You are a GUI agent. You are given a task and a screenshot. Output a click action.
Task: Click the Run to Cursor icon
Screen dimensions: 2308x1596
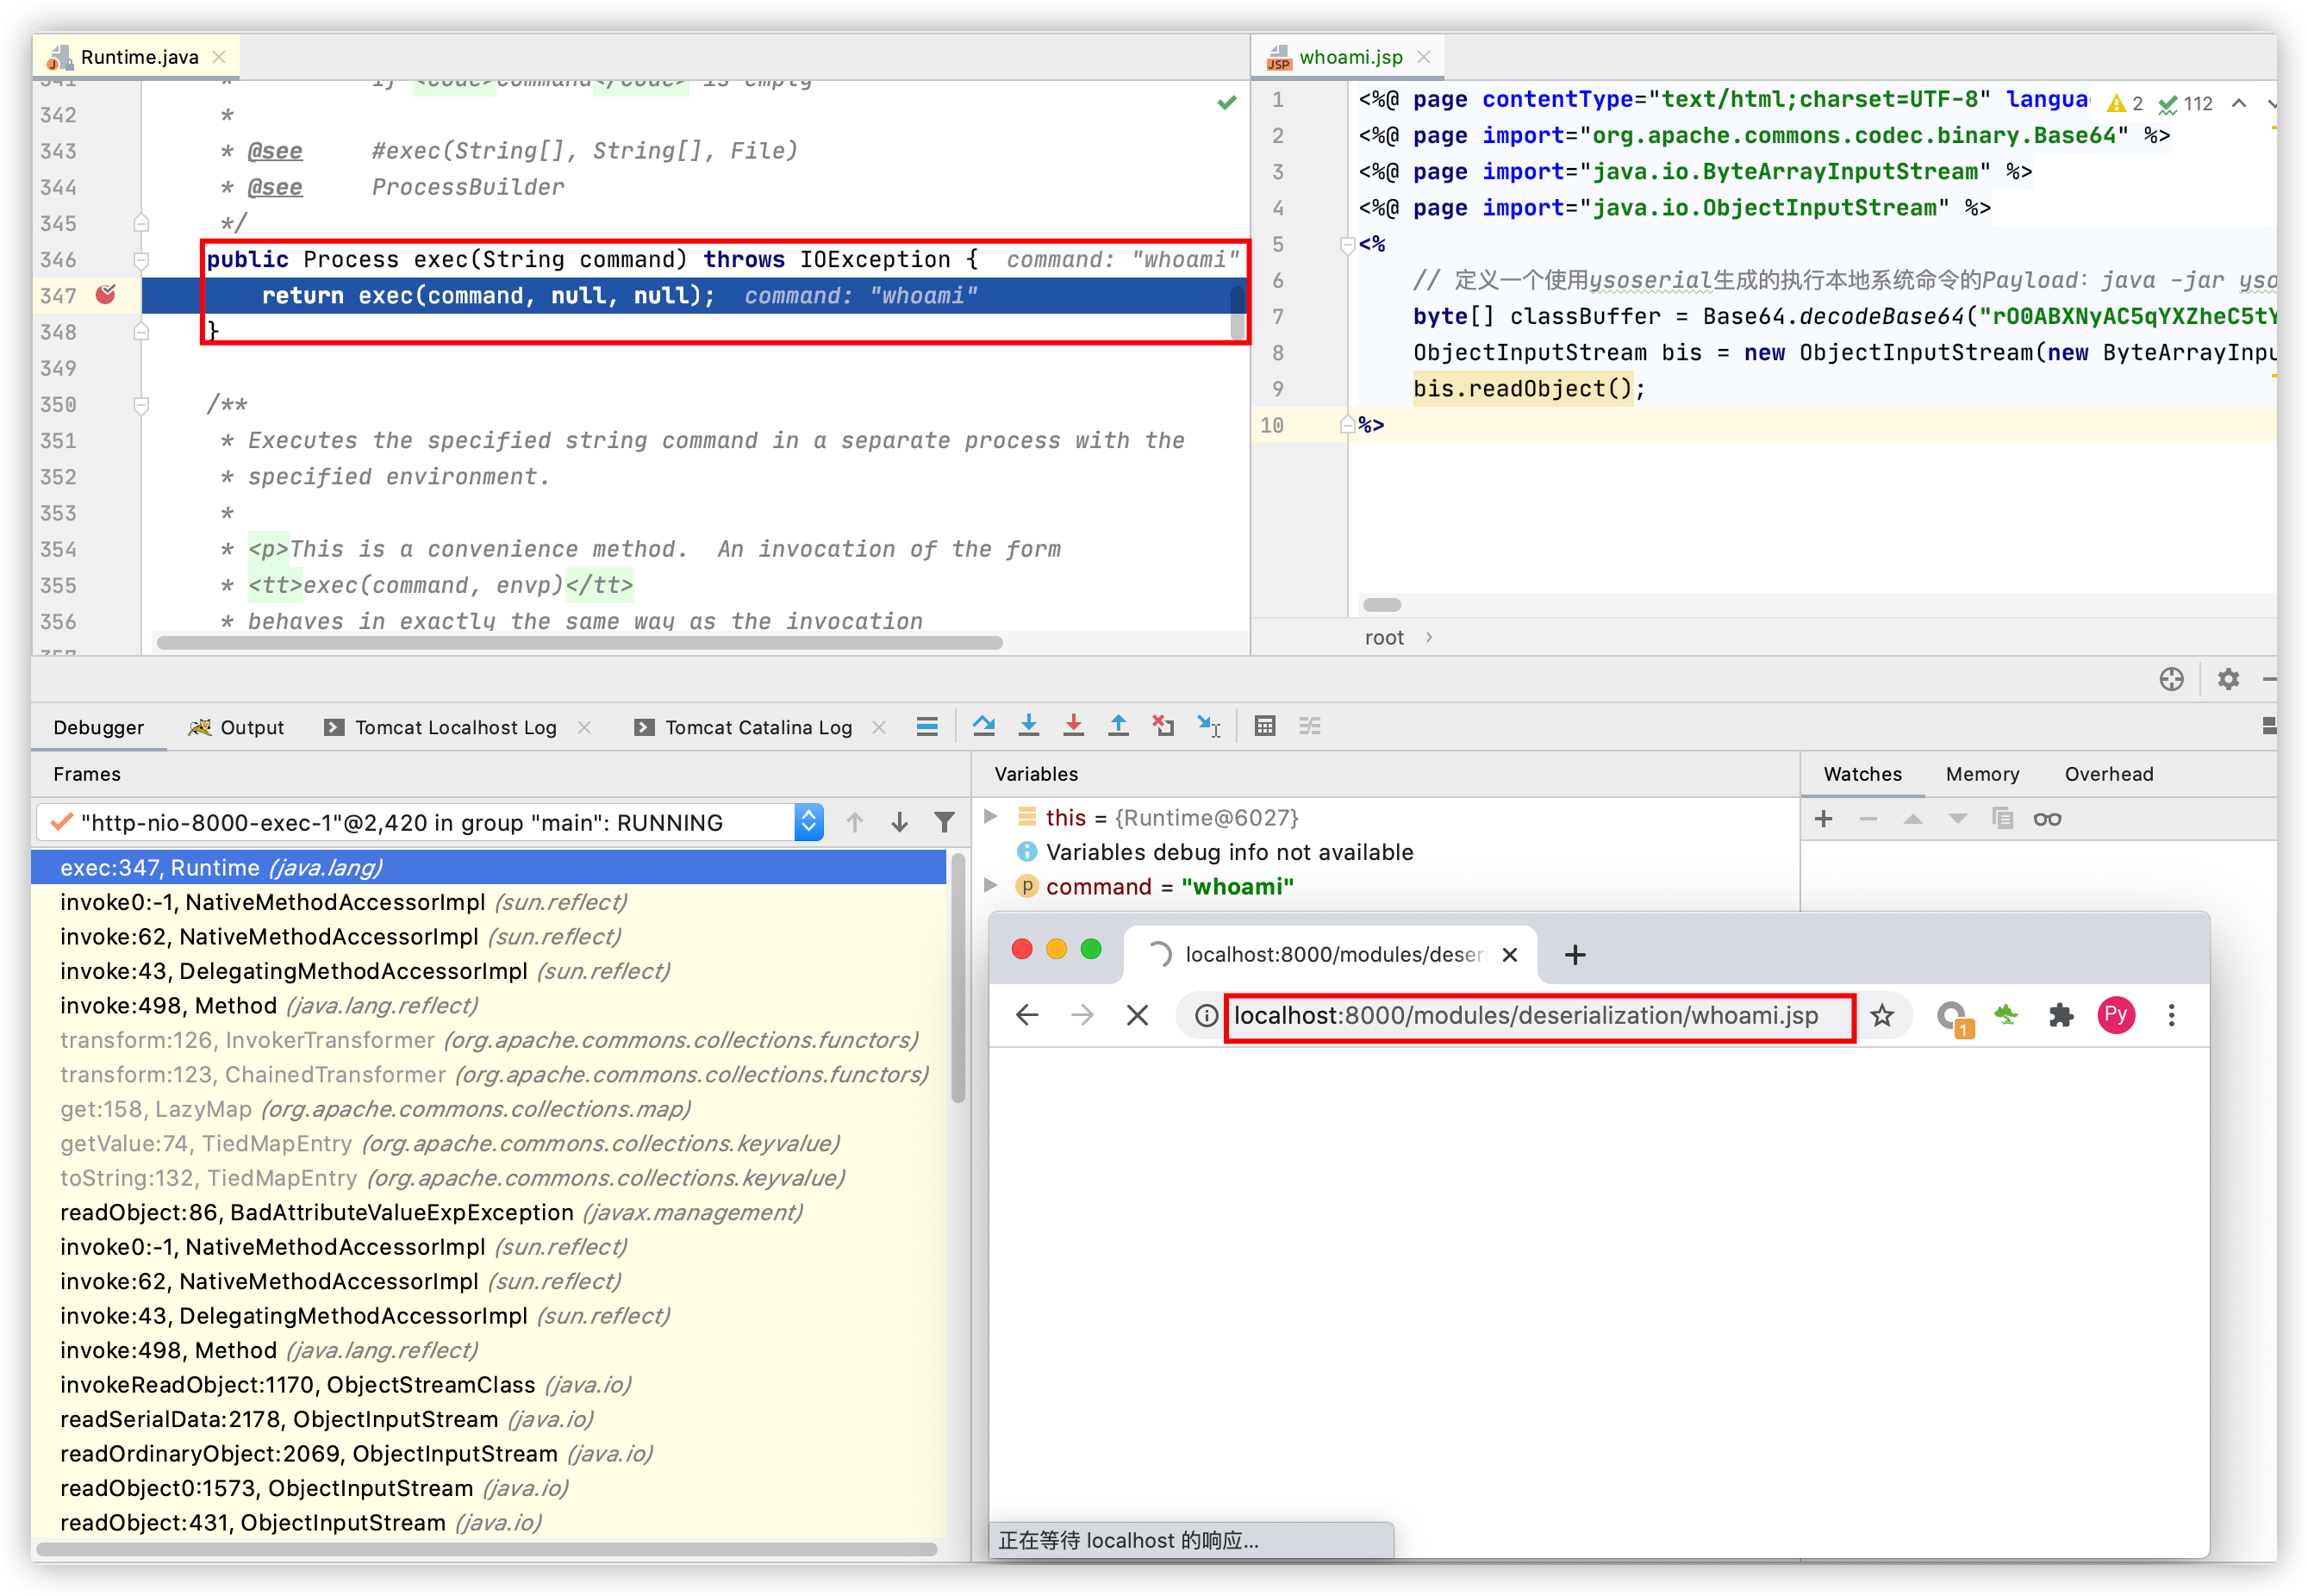pos(1209,726)
